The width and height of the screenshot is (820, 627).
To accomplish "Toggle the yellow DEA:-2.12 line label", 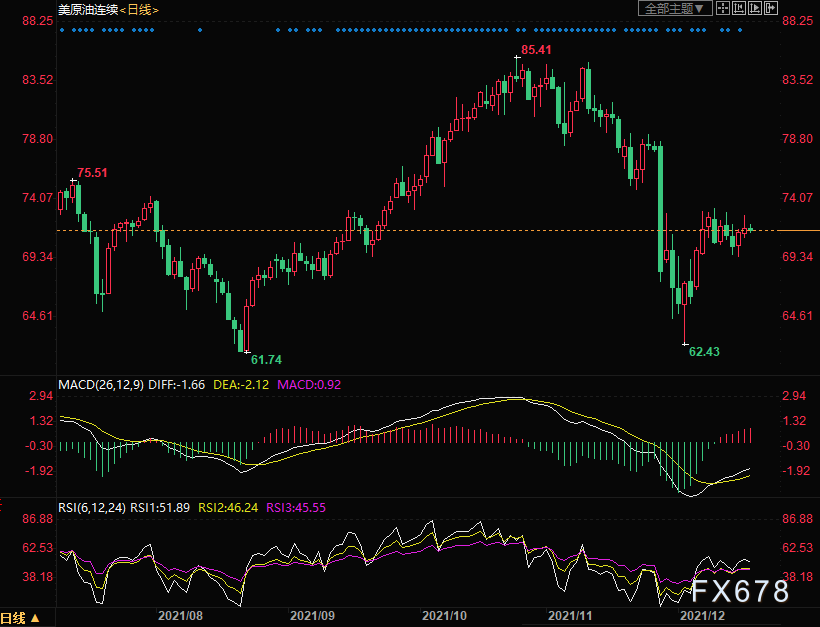I will (x=241, y=384).
